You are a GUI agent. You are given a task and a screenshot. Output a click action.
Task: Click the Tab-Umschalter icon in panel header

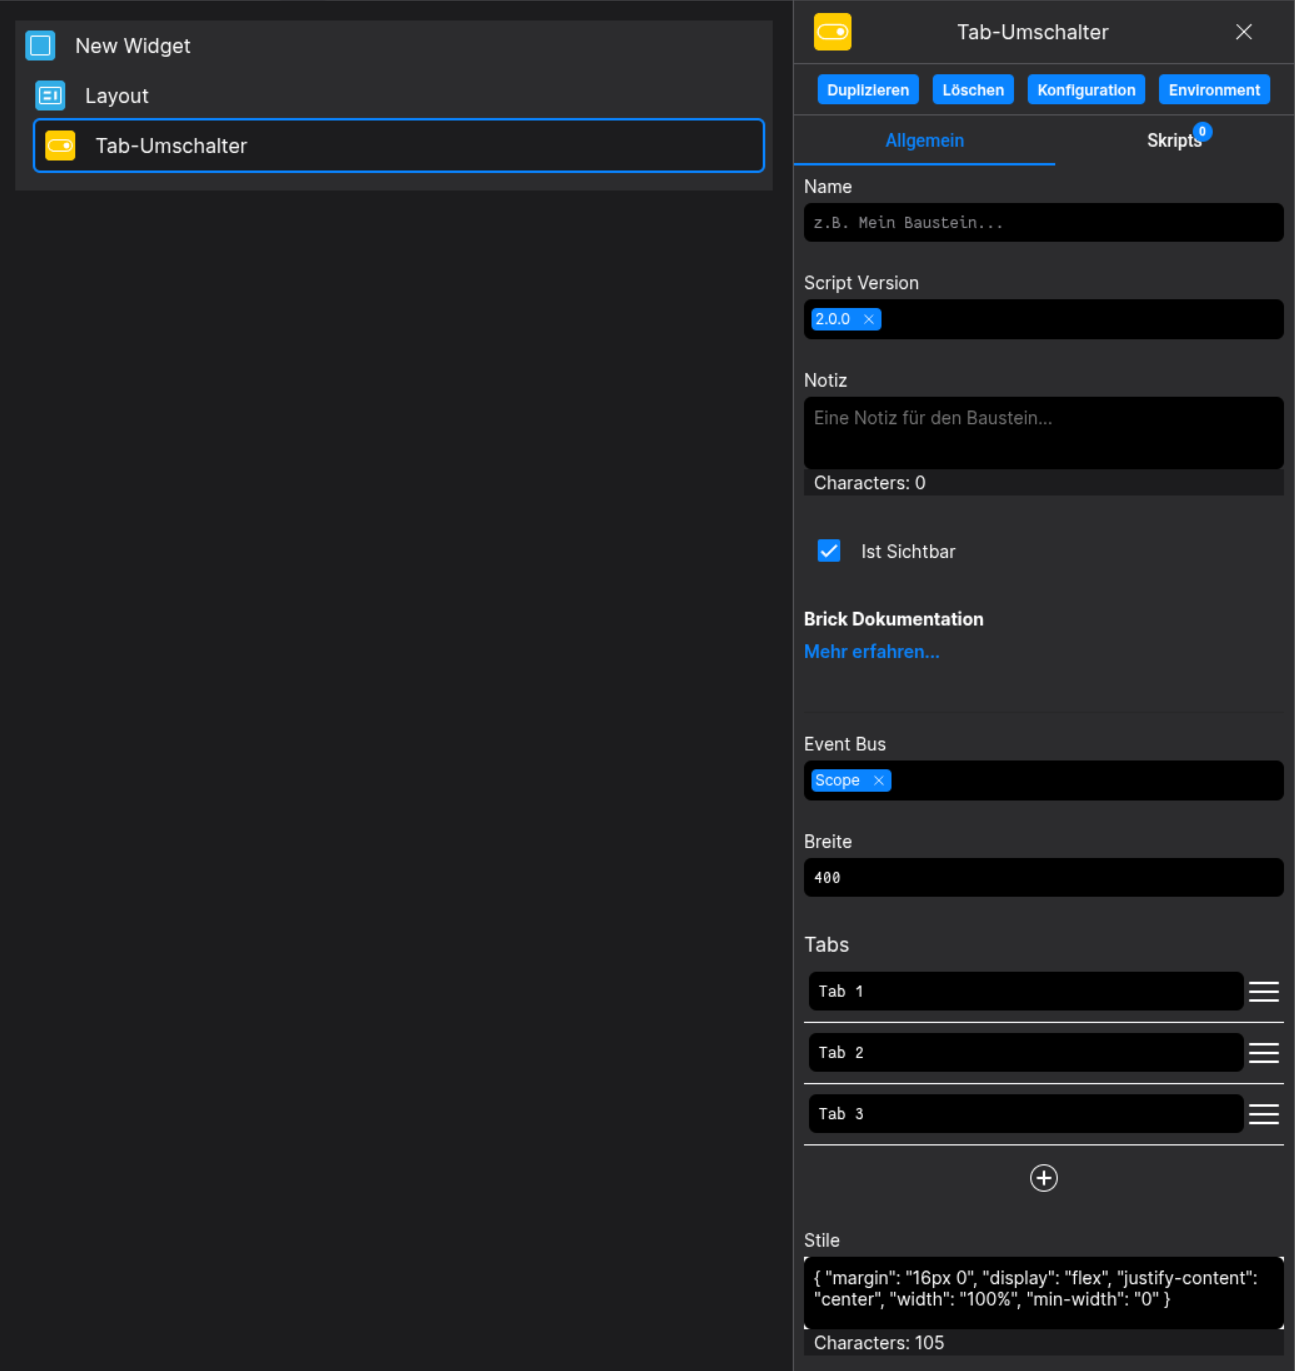[x=832, y=31]
